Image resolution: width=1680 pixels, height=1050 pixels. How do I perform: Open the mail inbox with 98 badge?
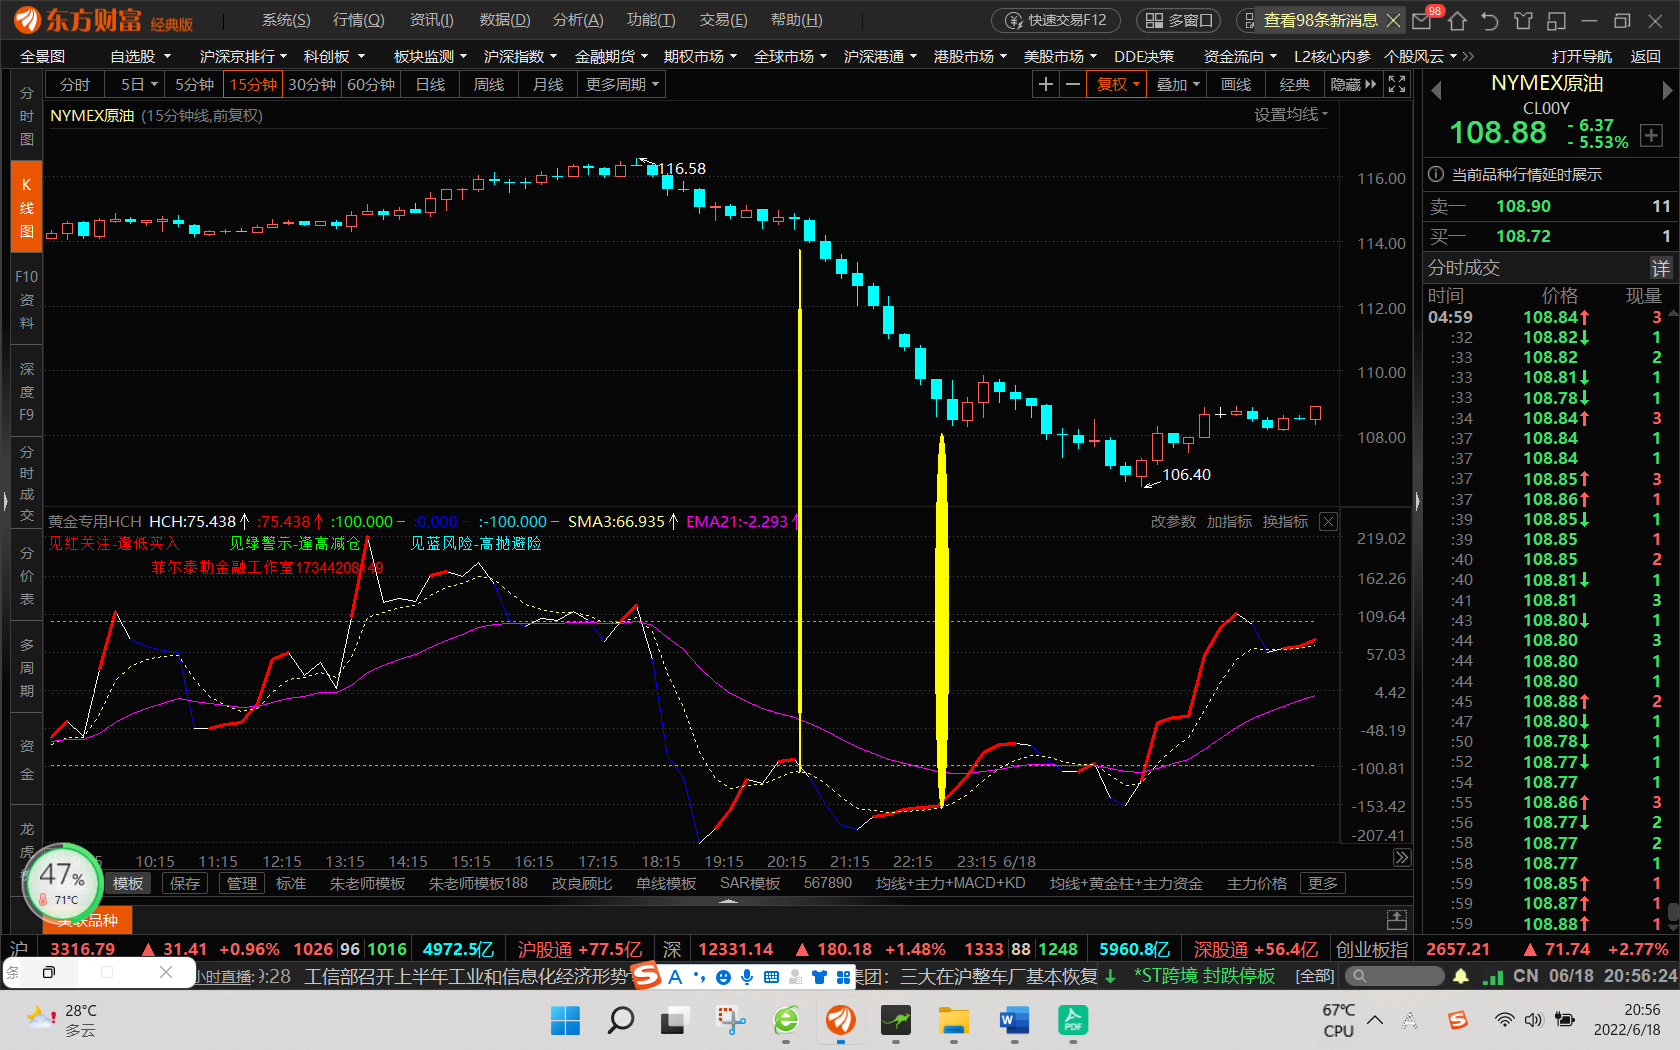pos(1422,20)
